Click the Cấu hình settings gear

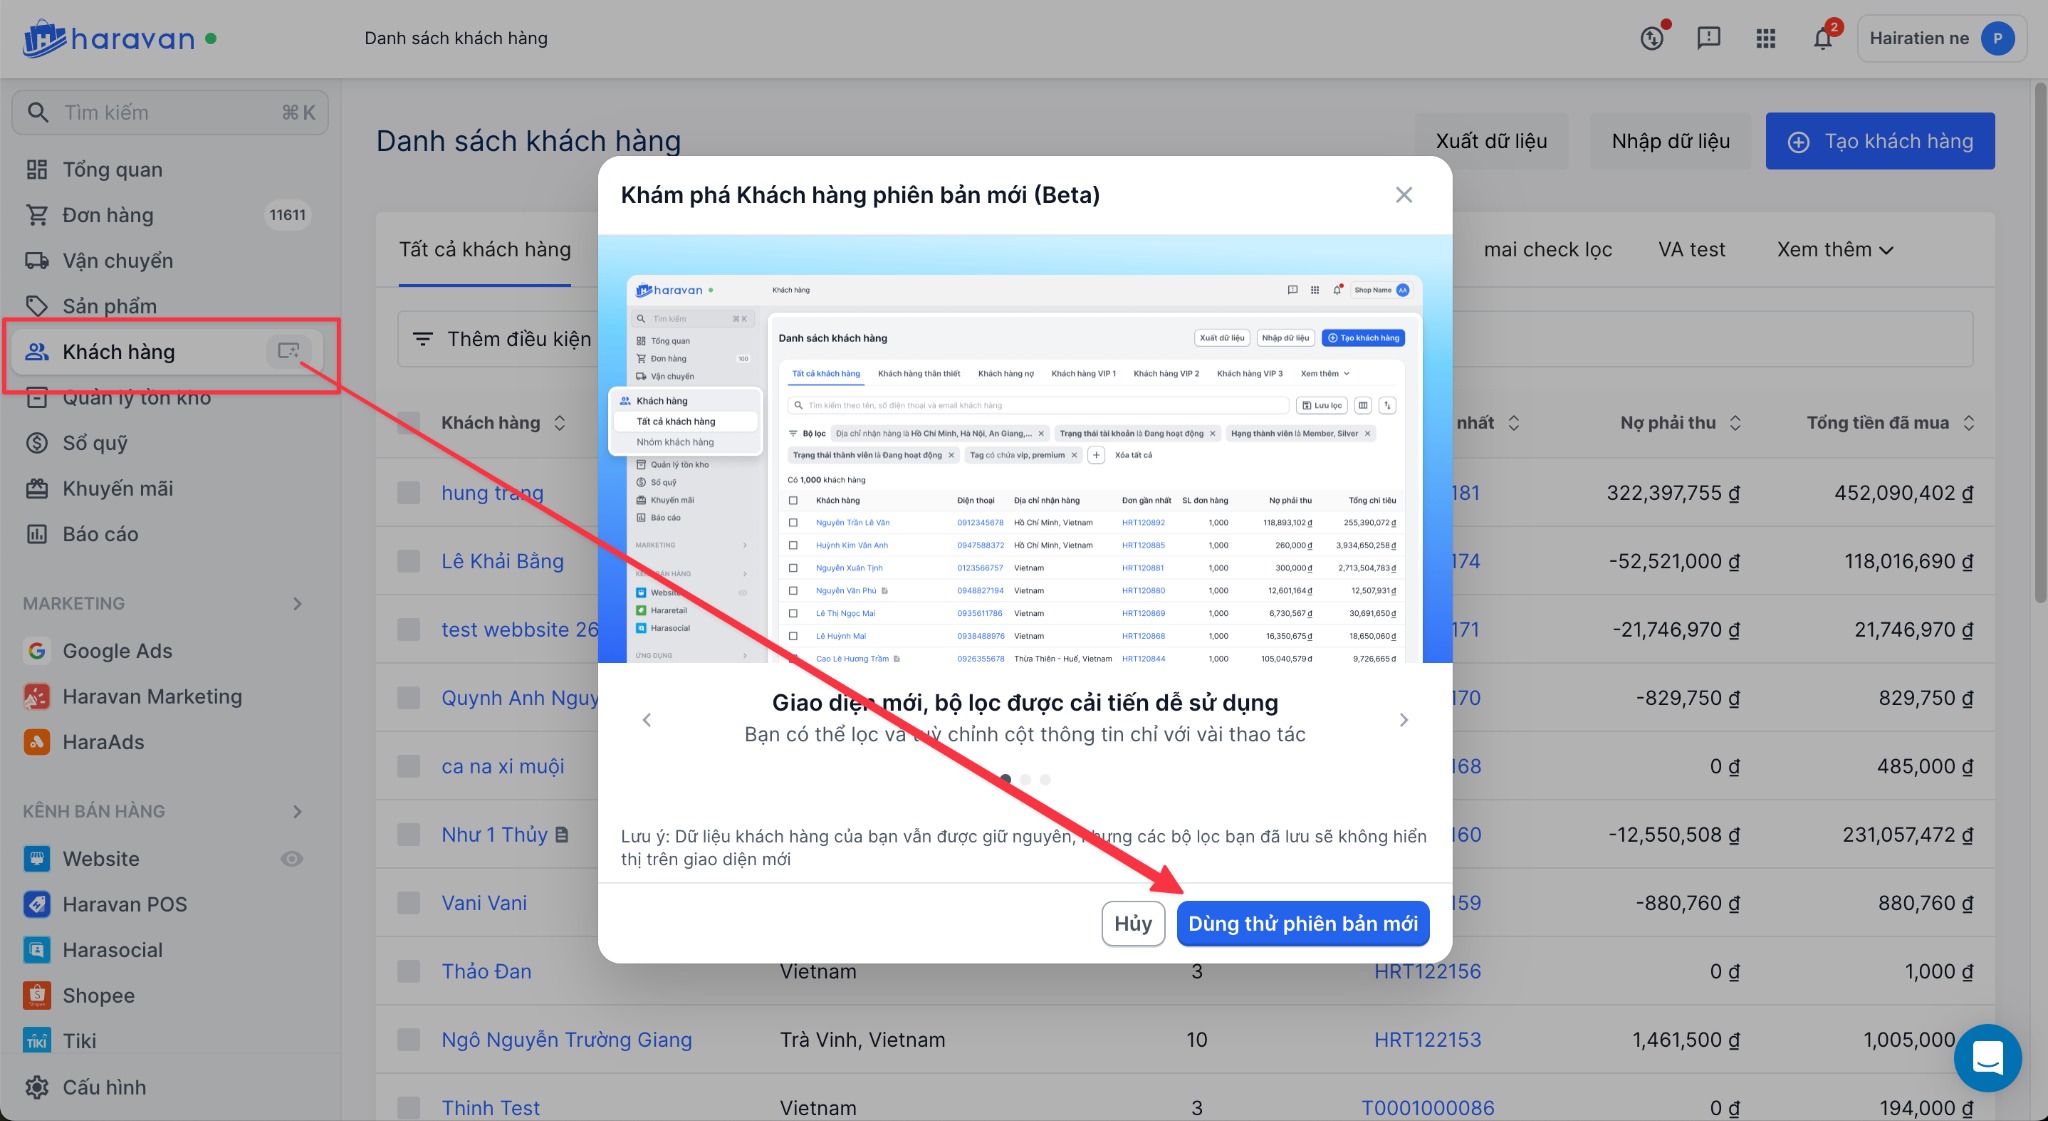point(37,1087)
